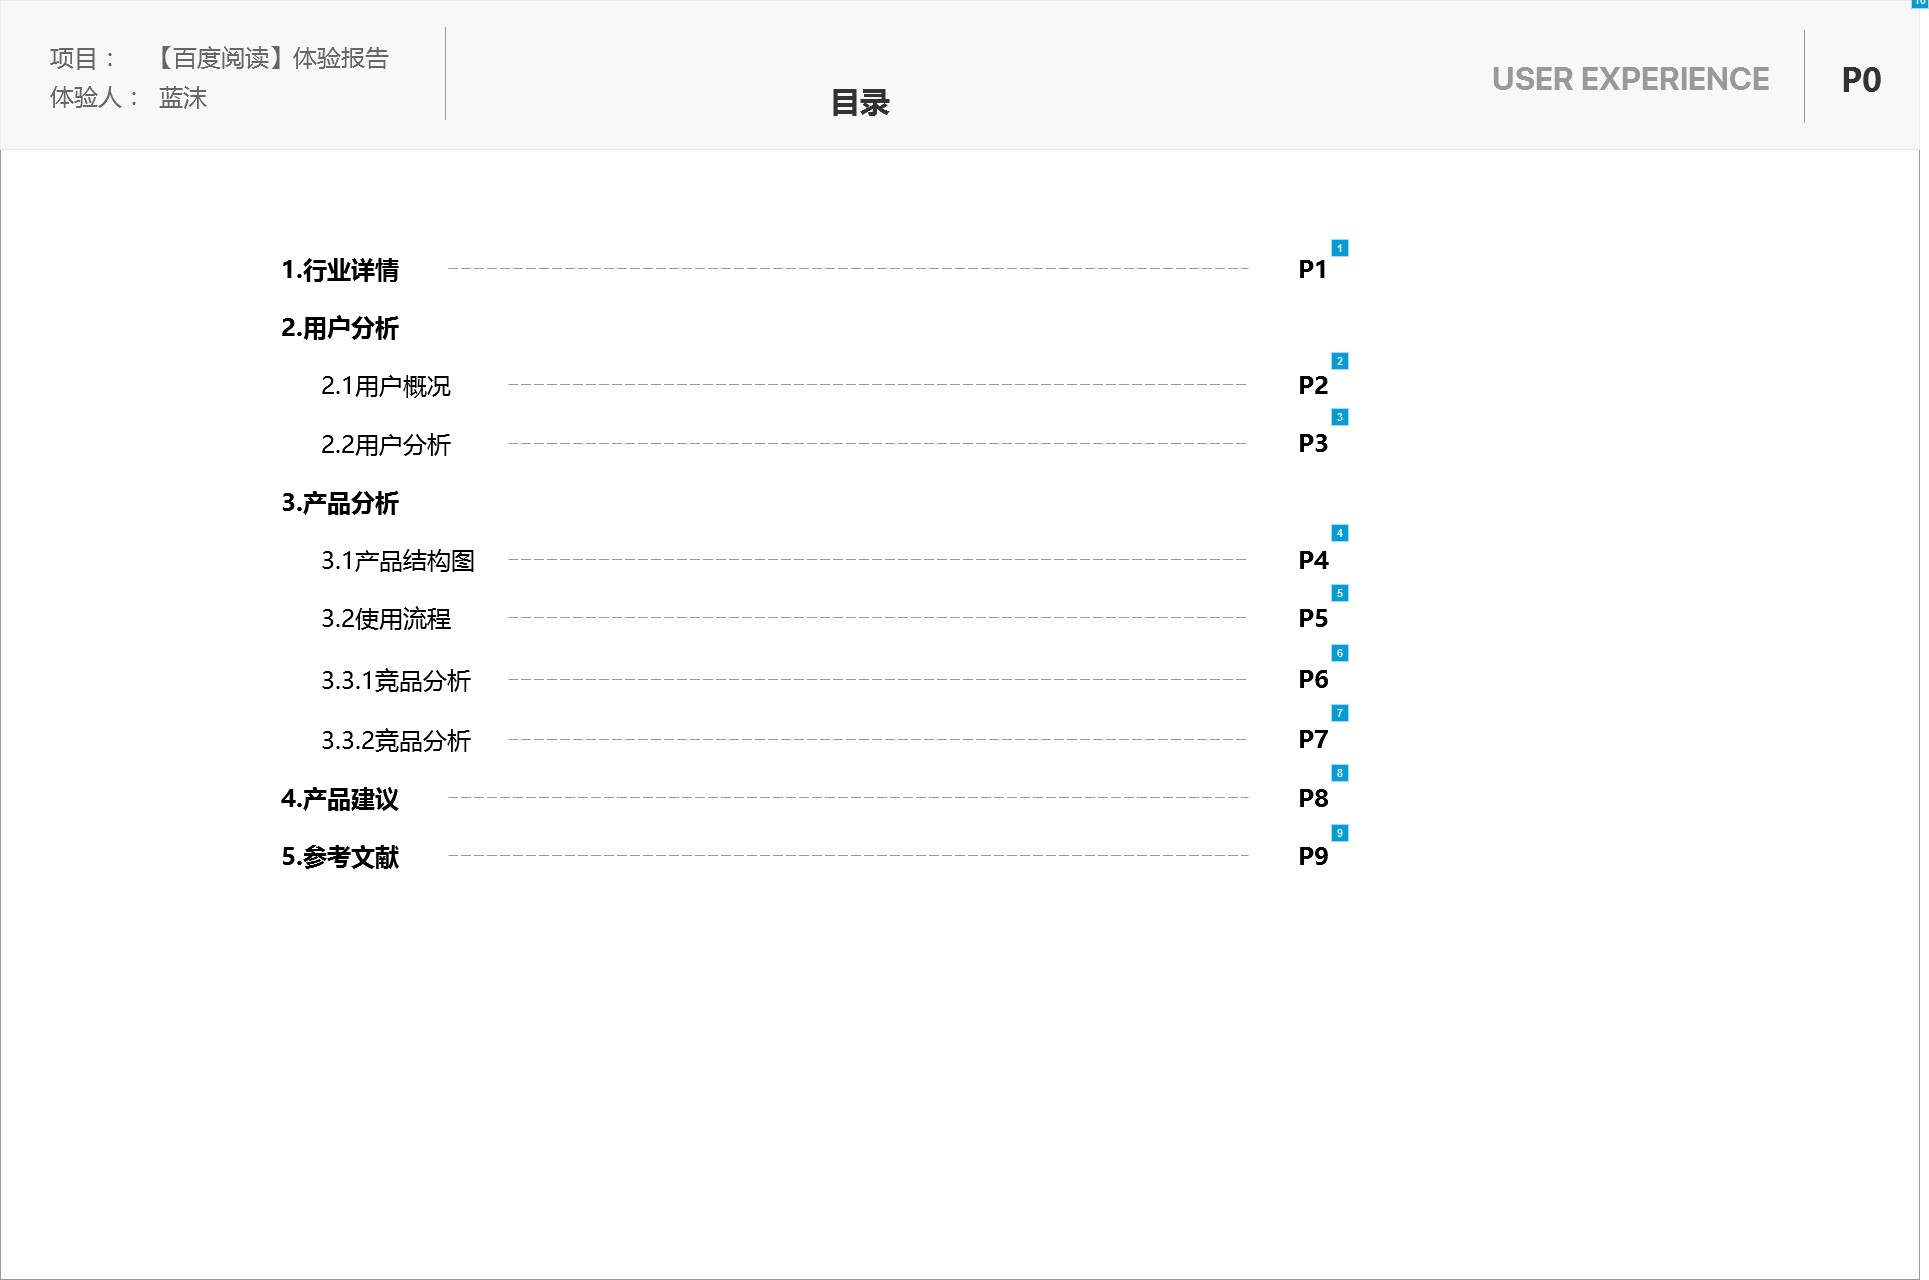Select 1.行业详情 contents entry

[x=340, y=270]
